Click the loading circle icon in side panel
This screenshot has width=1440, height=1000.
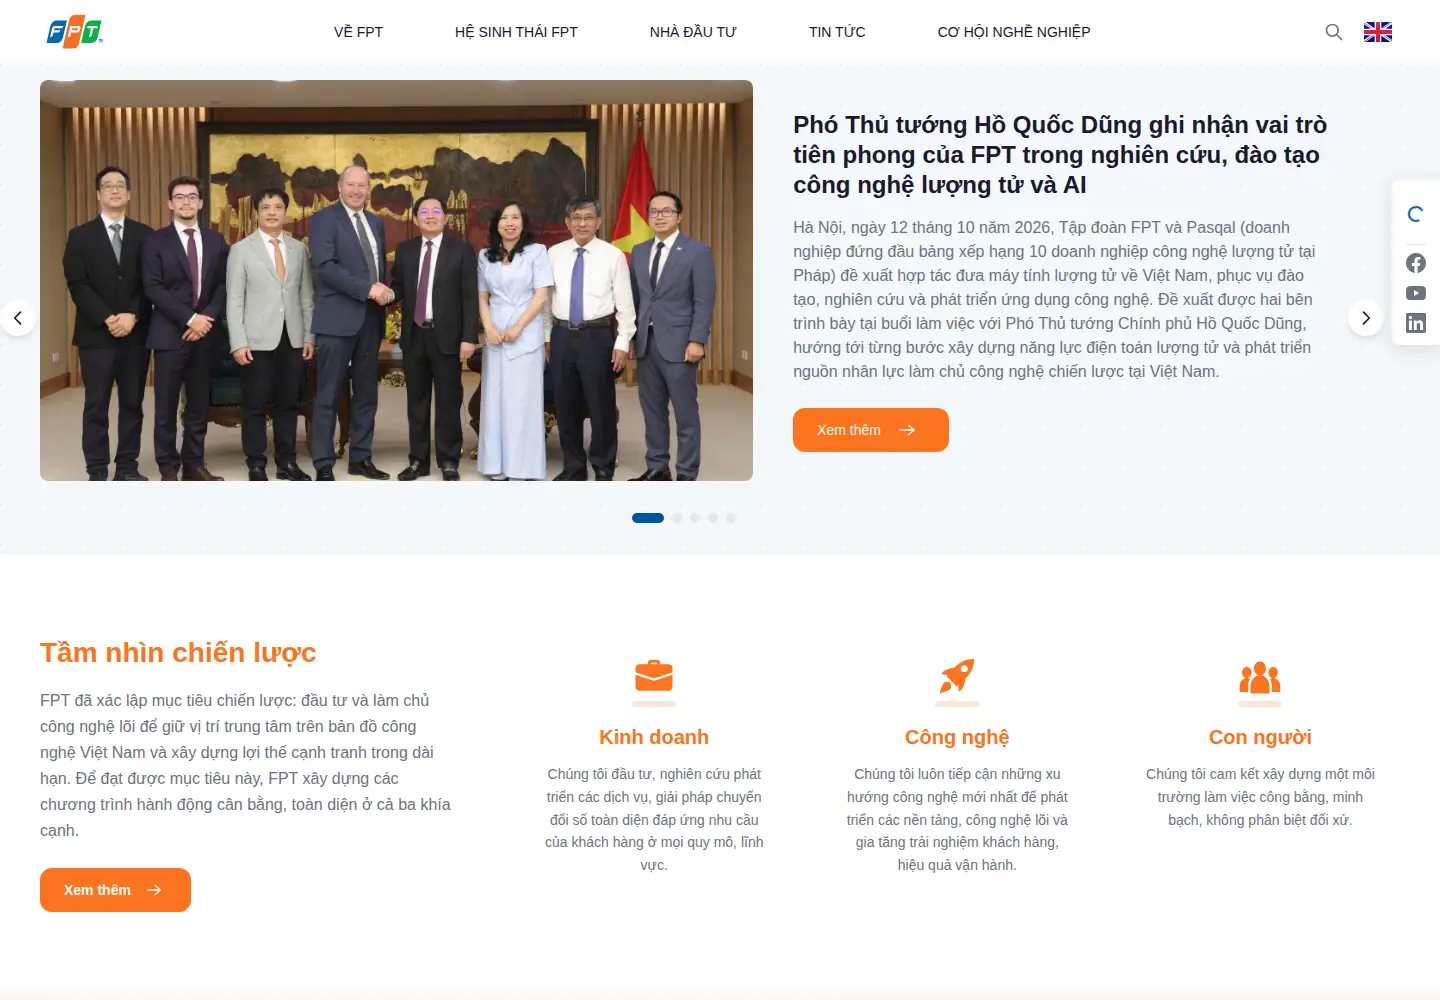[1416, 214]
